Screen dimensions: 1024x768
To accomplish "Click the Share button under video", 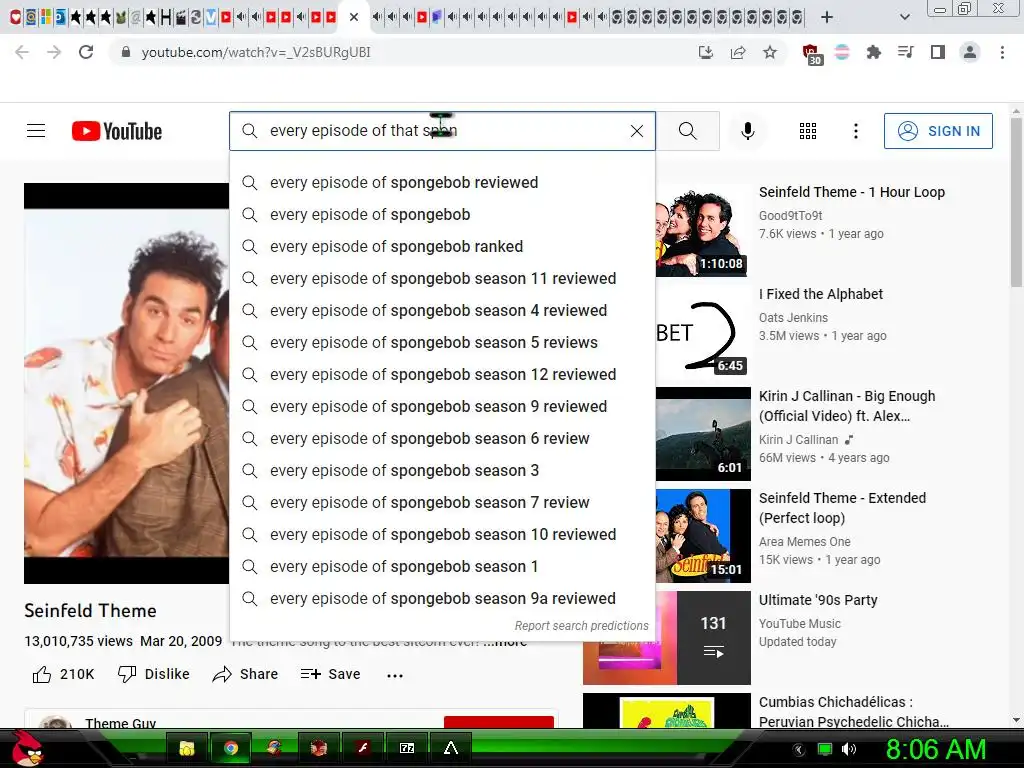I will pyautogui.click(x=245, y=674).
